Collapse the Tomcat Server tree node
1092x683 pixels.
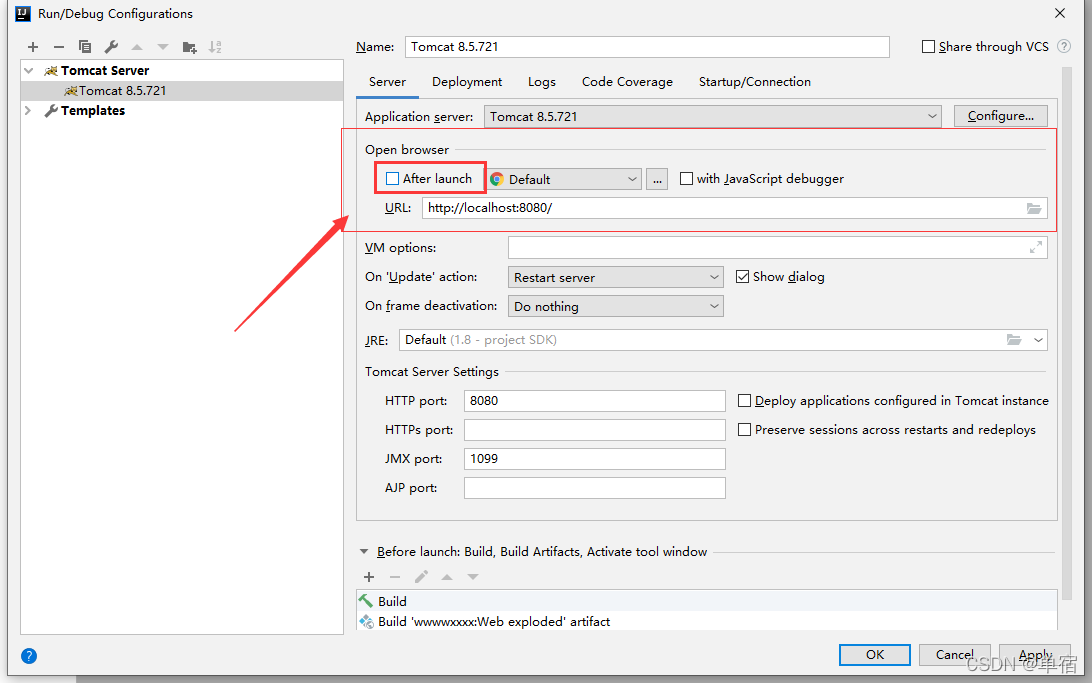click(x=29, y=70)
